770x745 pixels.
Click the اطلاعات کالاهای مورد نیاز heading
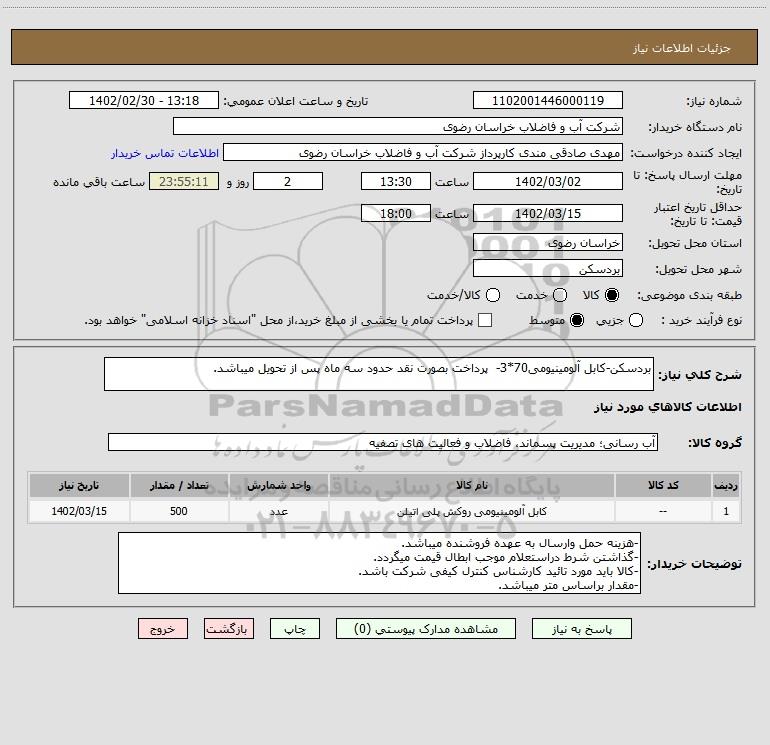pyautogui.click(x=668, y=407)
